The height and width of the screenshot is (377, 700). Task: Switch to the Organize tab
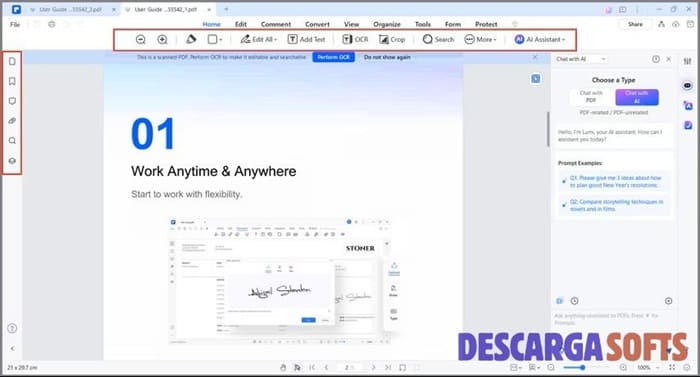pyautogui.click(x=387, y=24)
